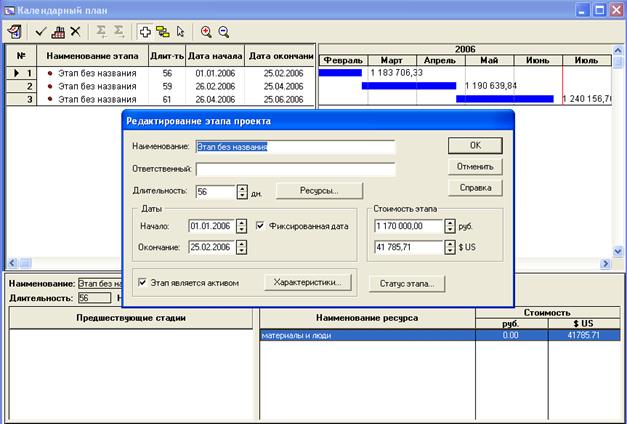Click the 'Отменить' button

(474, 166)
